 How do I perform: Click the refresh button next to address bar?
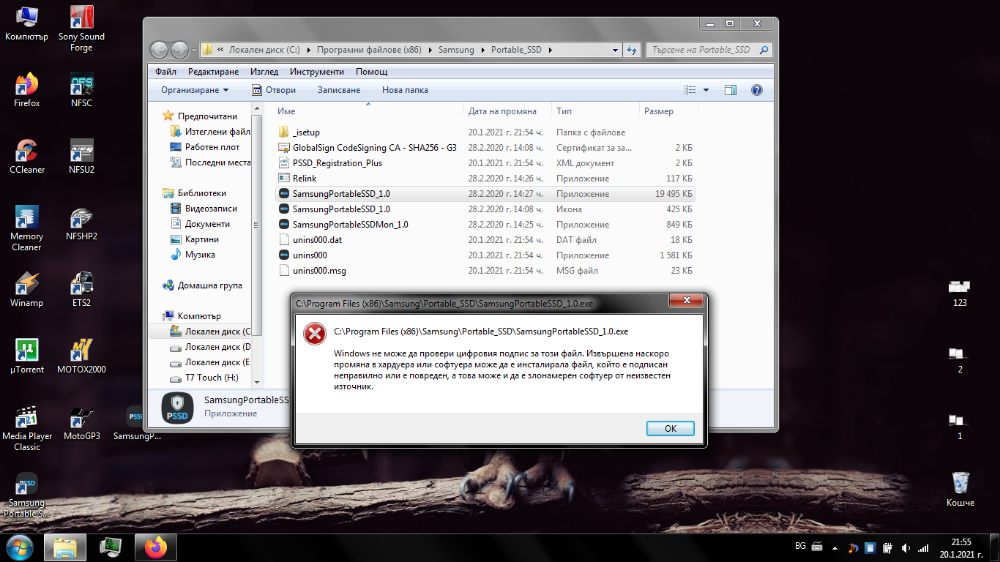point(631,50)
